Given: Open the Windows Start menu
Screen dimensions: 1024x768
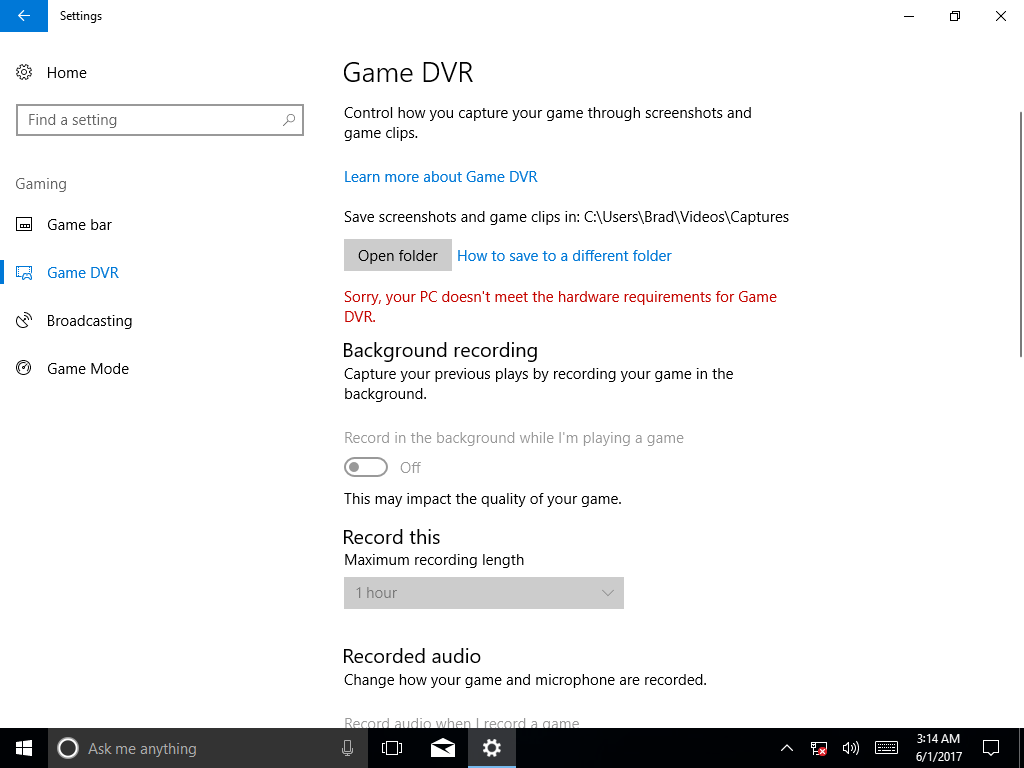Looking at the screenshot, I should coord(24,748).
